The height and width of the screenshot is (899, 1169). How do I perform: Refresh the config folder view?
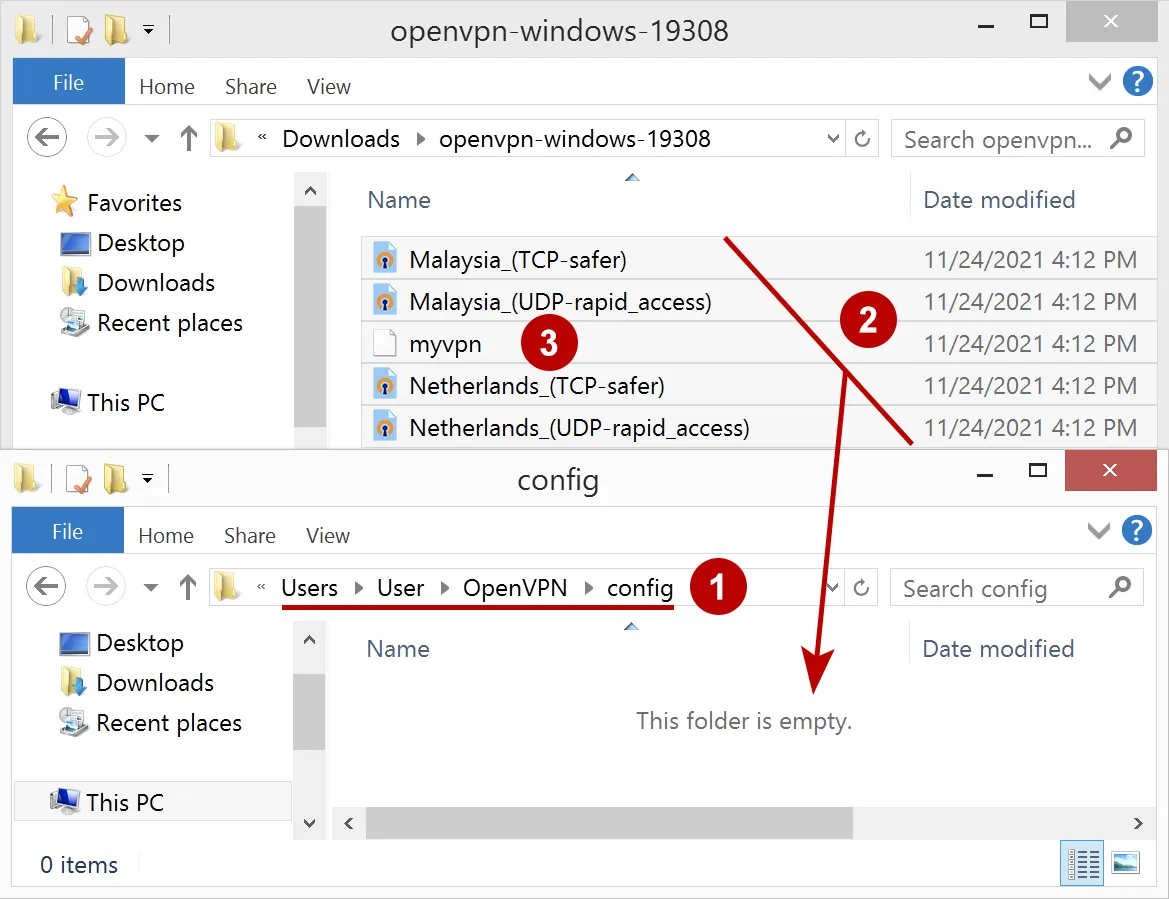(x=861, y=588)
